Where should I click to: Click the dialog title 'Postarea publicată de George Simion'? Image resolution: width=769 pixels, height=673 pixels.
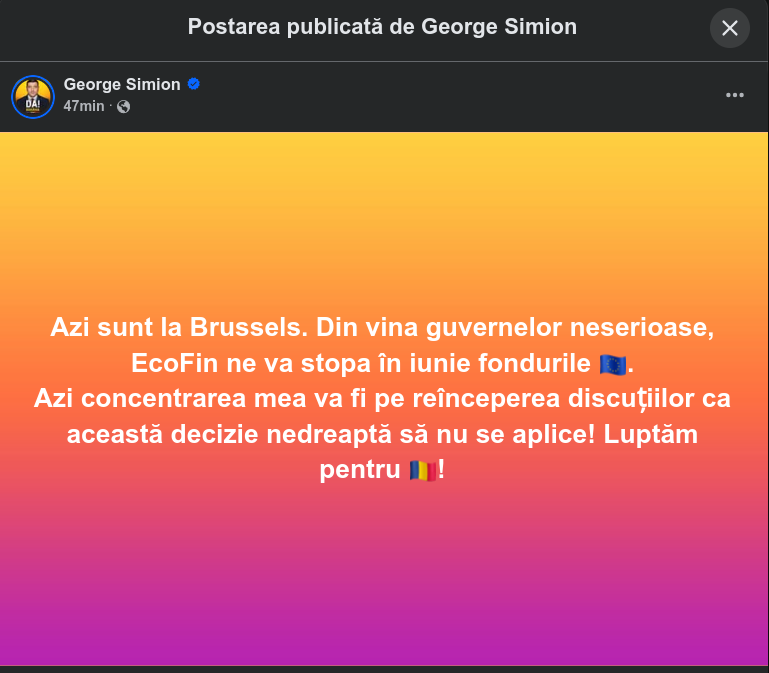[382, 27]
